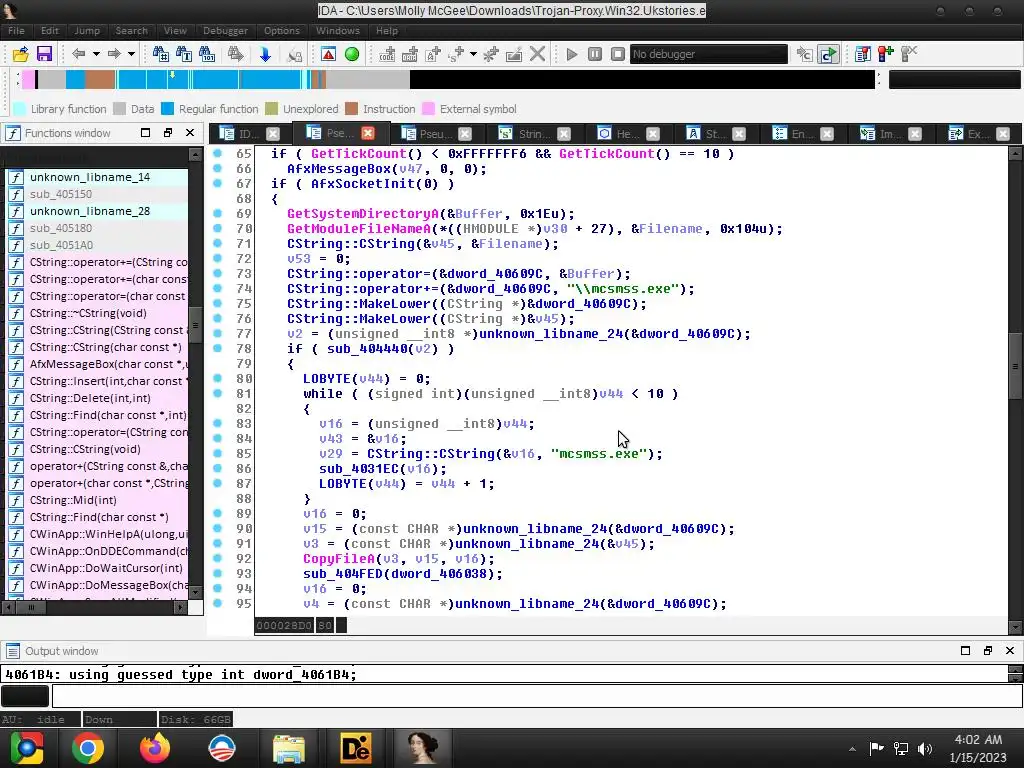The height and width of the screenshot is (768, 1024).
Task: Select CString::MakeLower-adjacent entry 'CString::Mid(int)'
Action: (97, 500)
